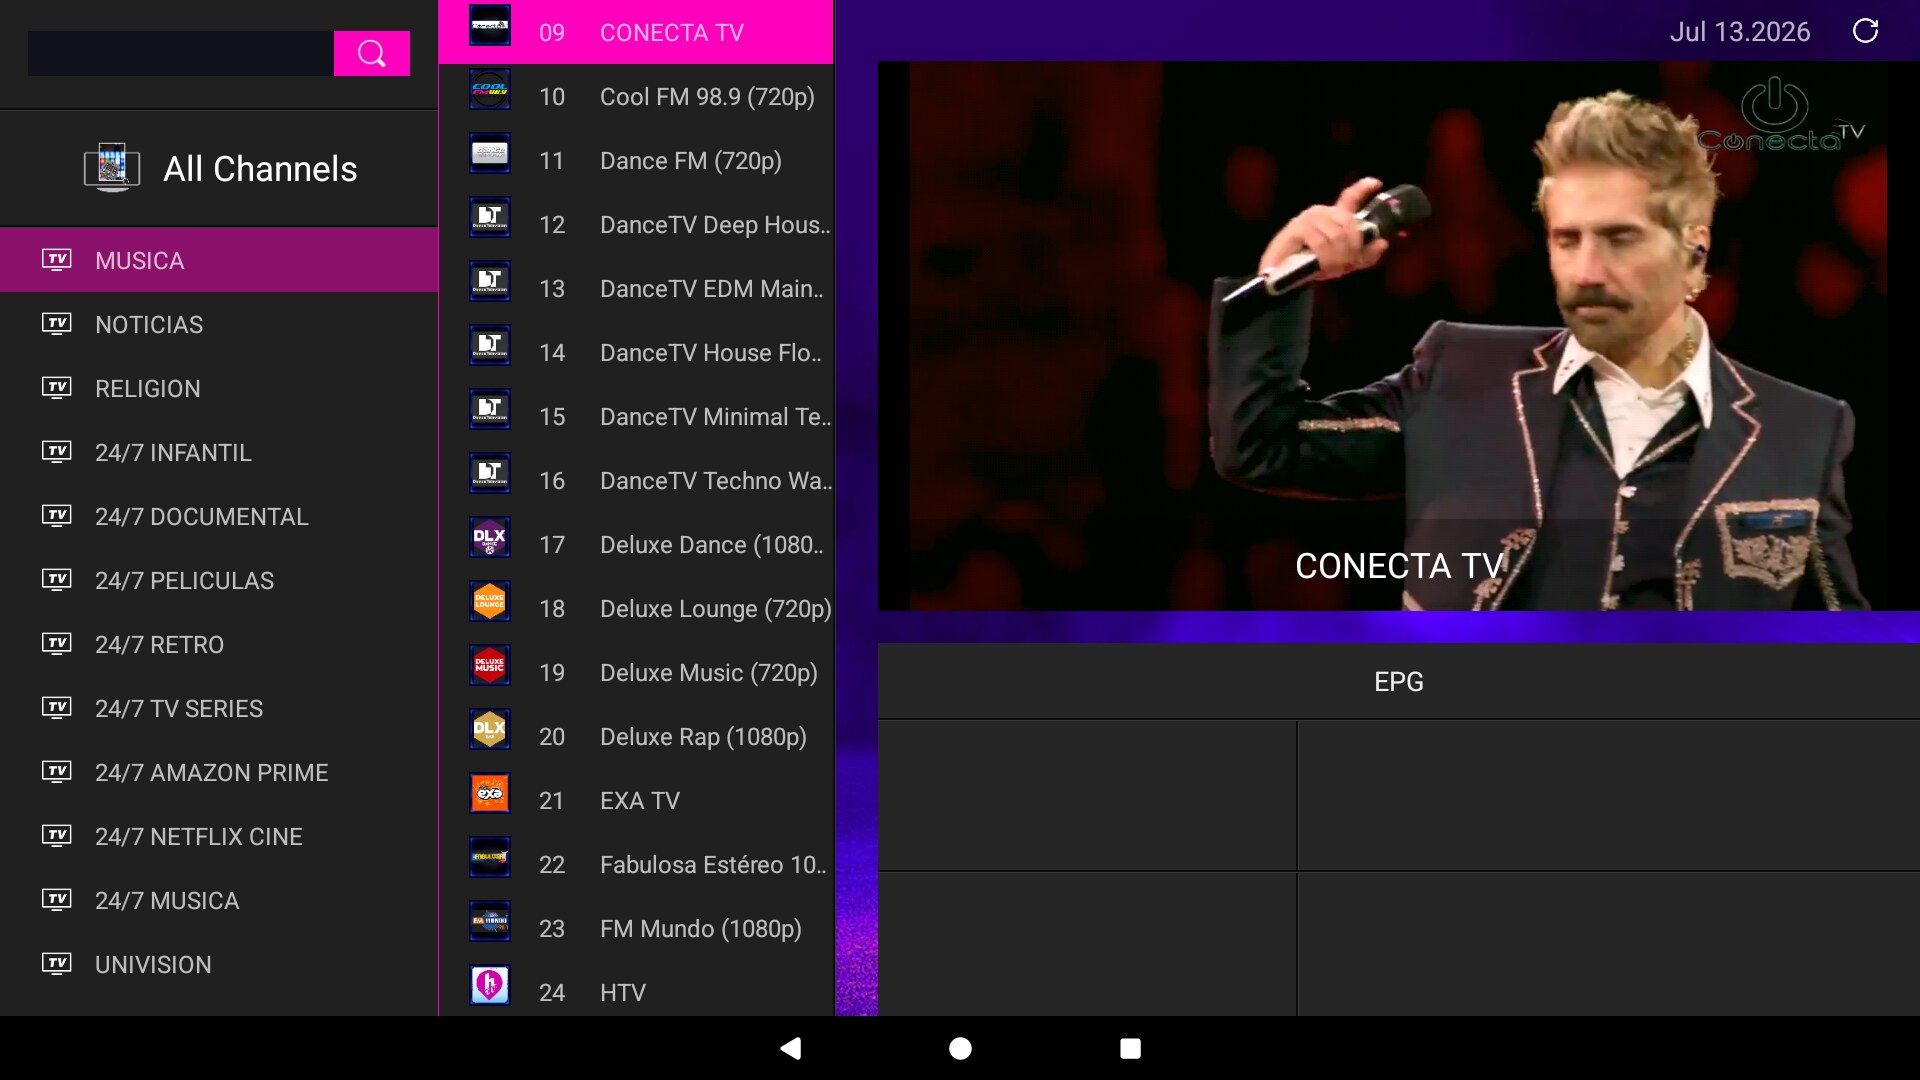Play channel 19 Deluxe Music (720p)
The height and width of the screenshot is (1080, 1920).
(x=636, y=672)
